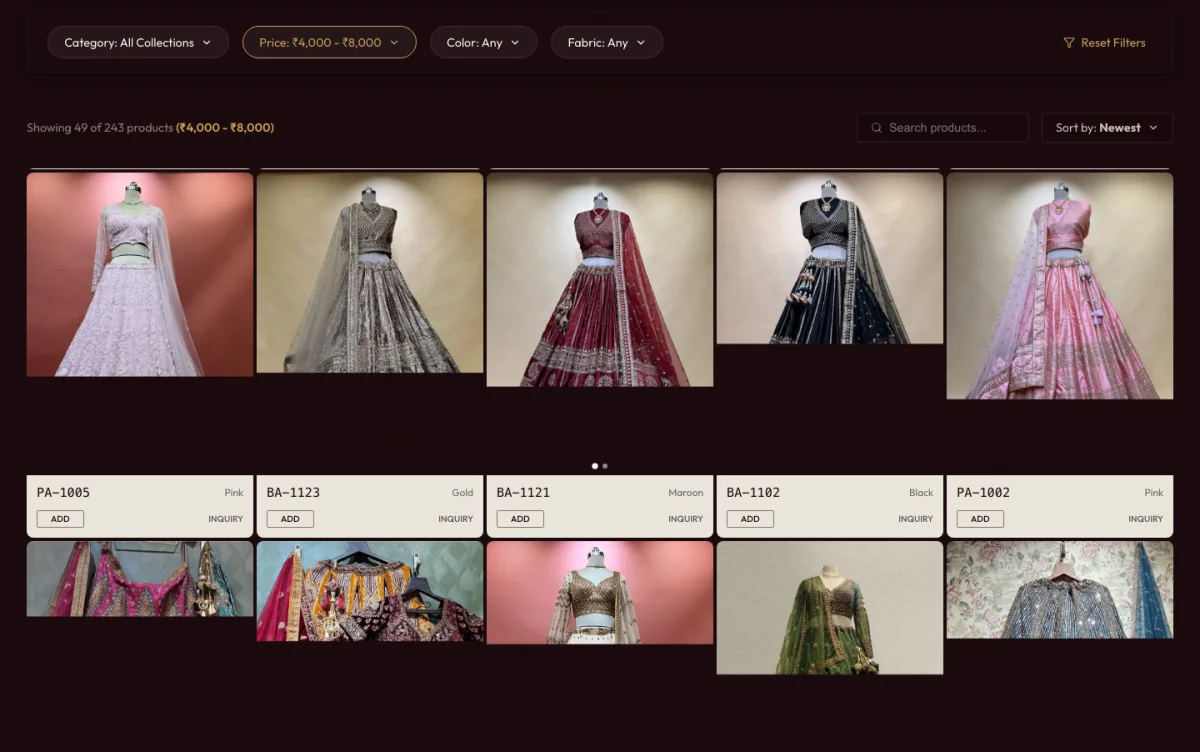Click the Maroon color label
1200x752 pixels.
[686, 493]
